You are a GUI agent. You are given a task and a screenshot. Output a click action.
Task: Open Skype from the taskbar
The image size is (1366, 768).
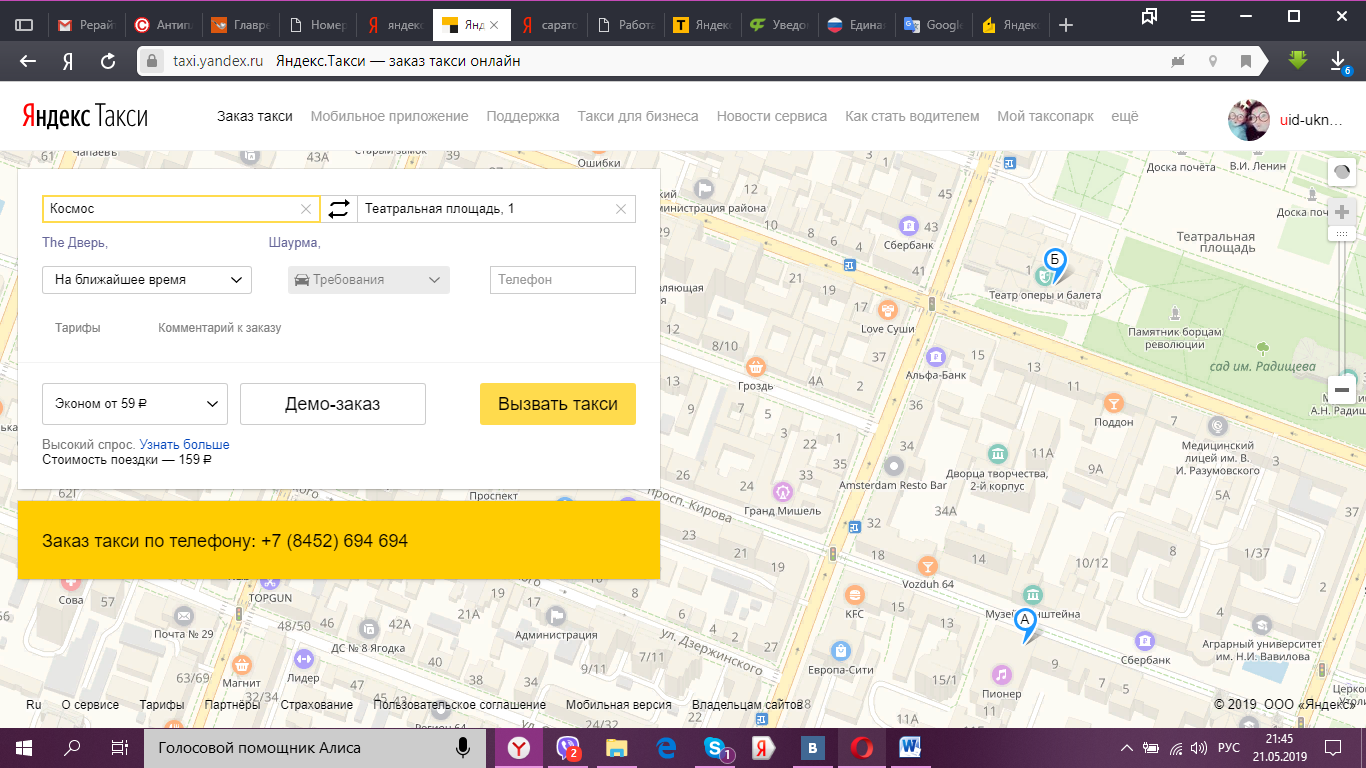716,747
